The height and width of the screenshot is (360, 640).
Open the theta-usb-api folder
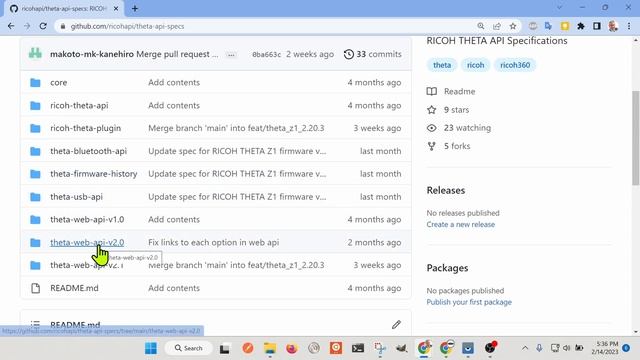pos(76,197)
